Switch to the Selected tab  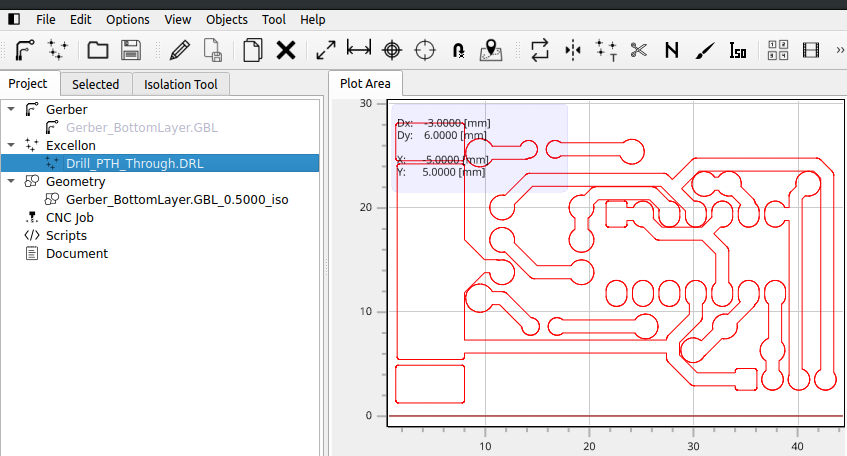95,85
